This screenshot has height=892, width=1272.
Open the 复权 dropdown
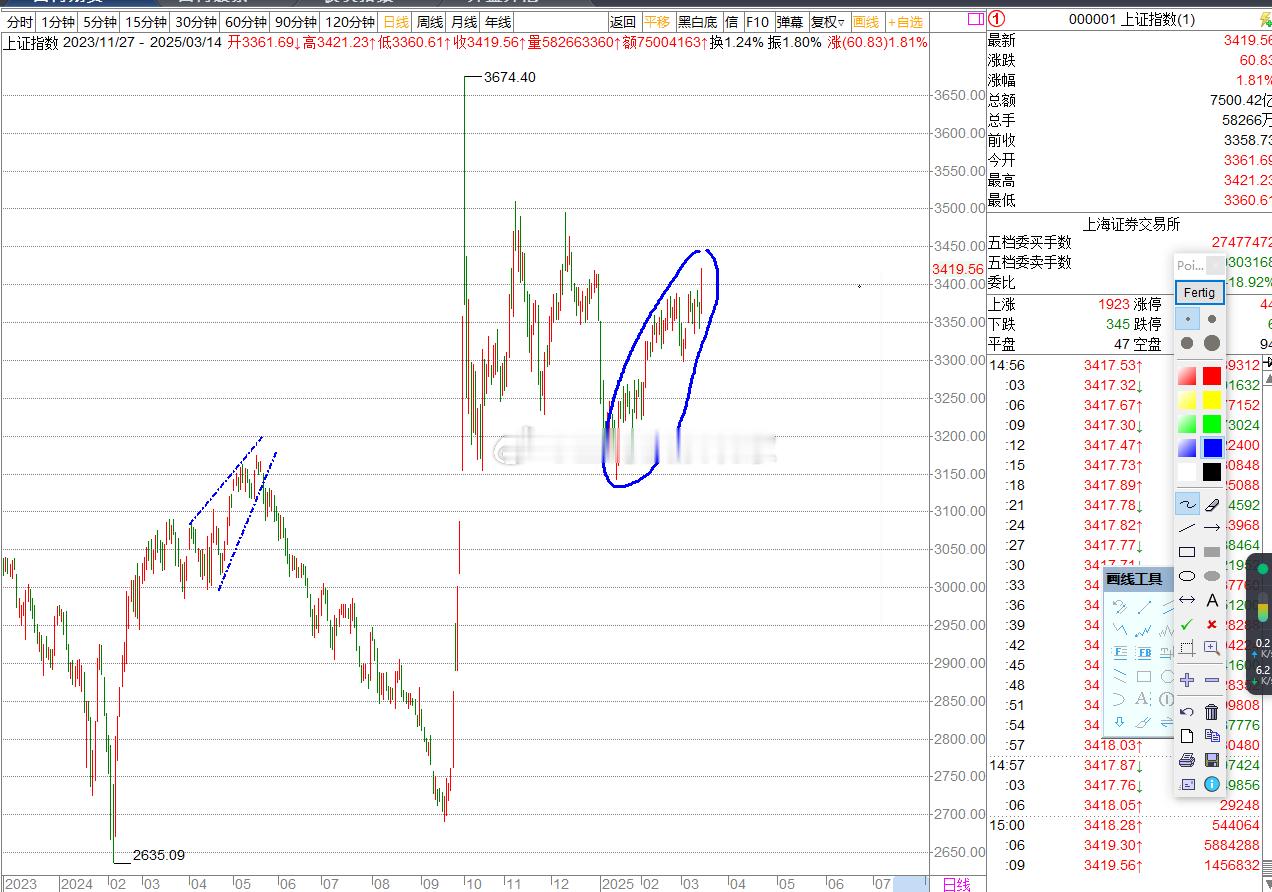(827, 22)
